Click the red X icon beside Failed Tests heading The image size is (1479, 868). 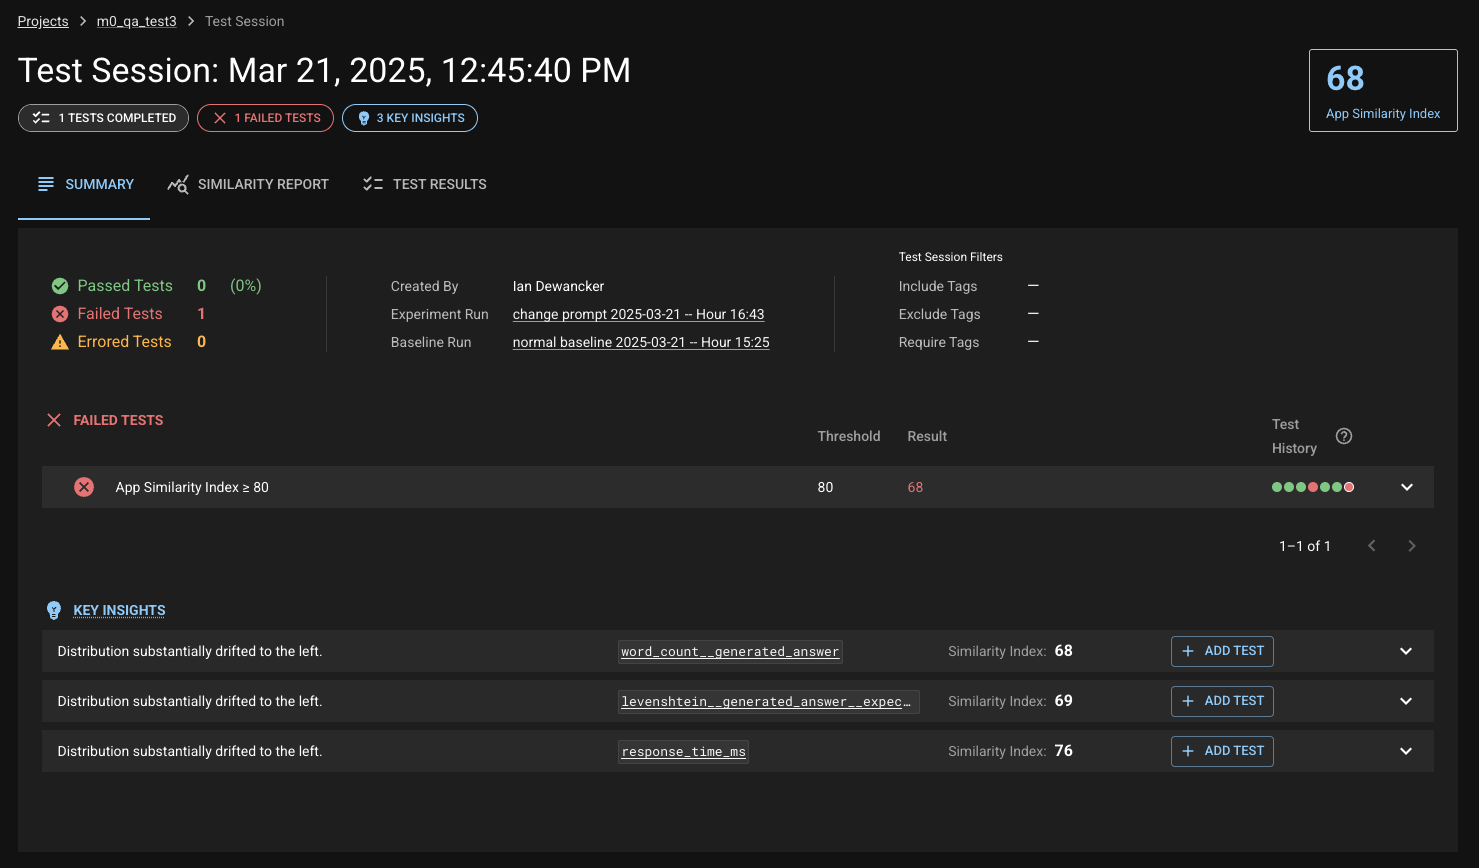pyautogui.click(x=54, y=420)
